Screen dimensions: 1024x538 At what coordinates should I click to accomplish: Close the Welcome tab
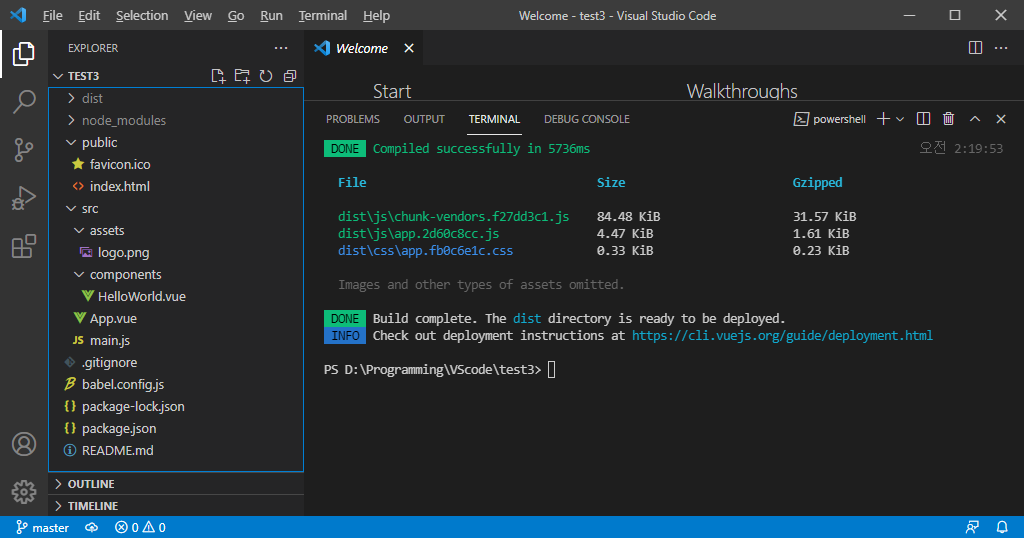[x=409, y=48]
